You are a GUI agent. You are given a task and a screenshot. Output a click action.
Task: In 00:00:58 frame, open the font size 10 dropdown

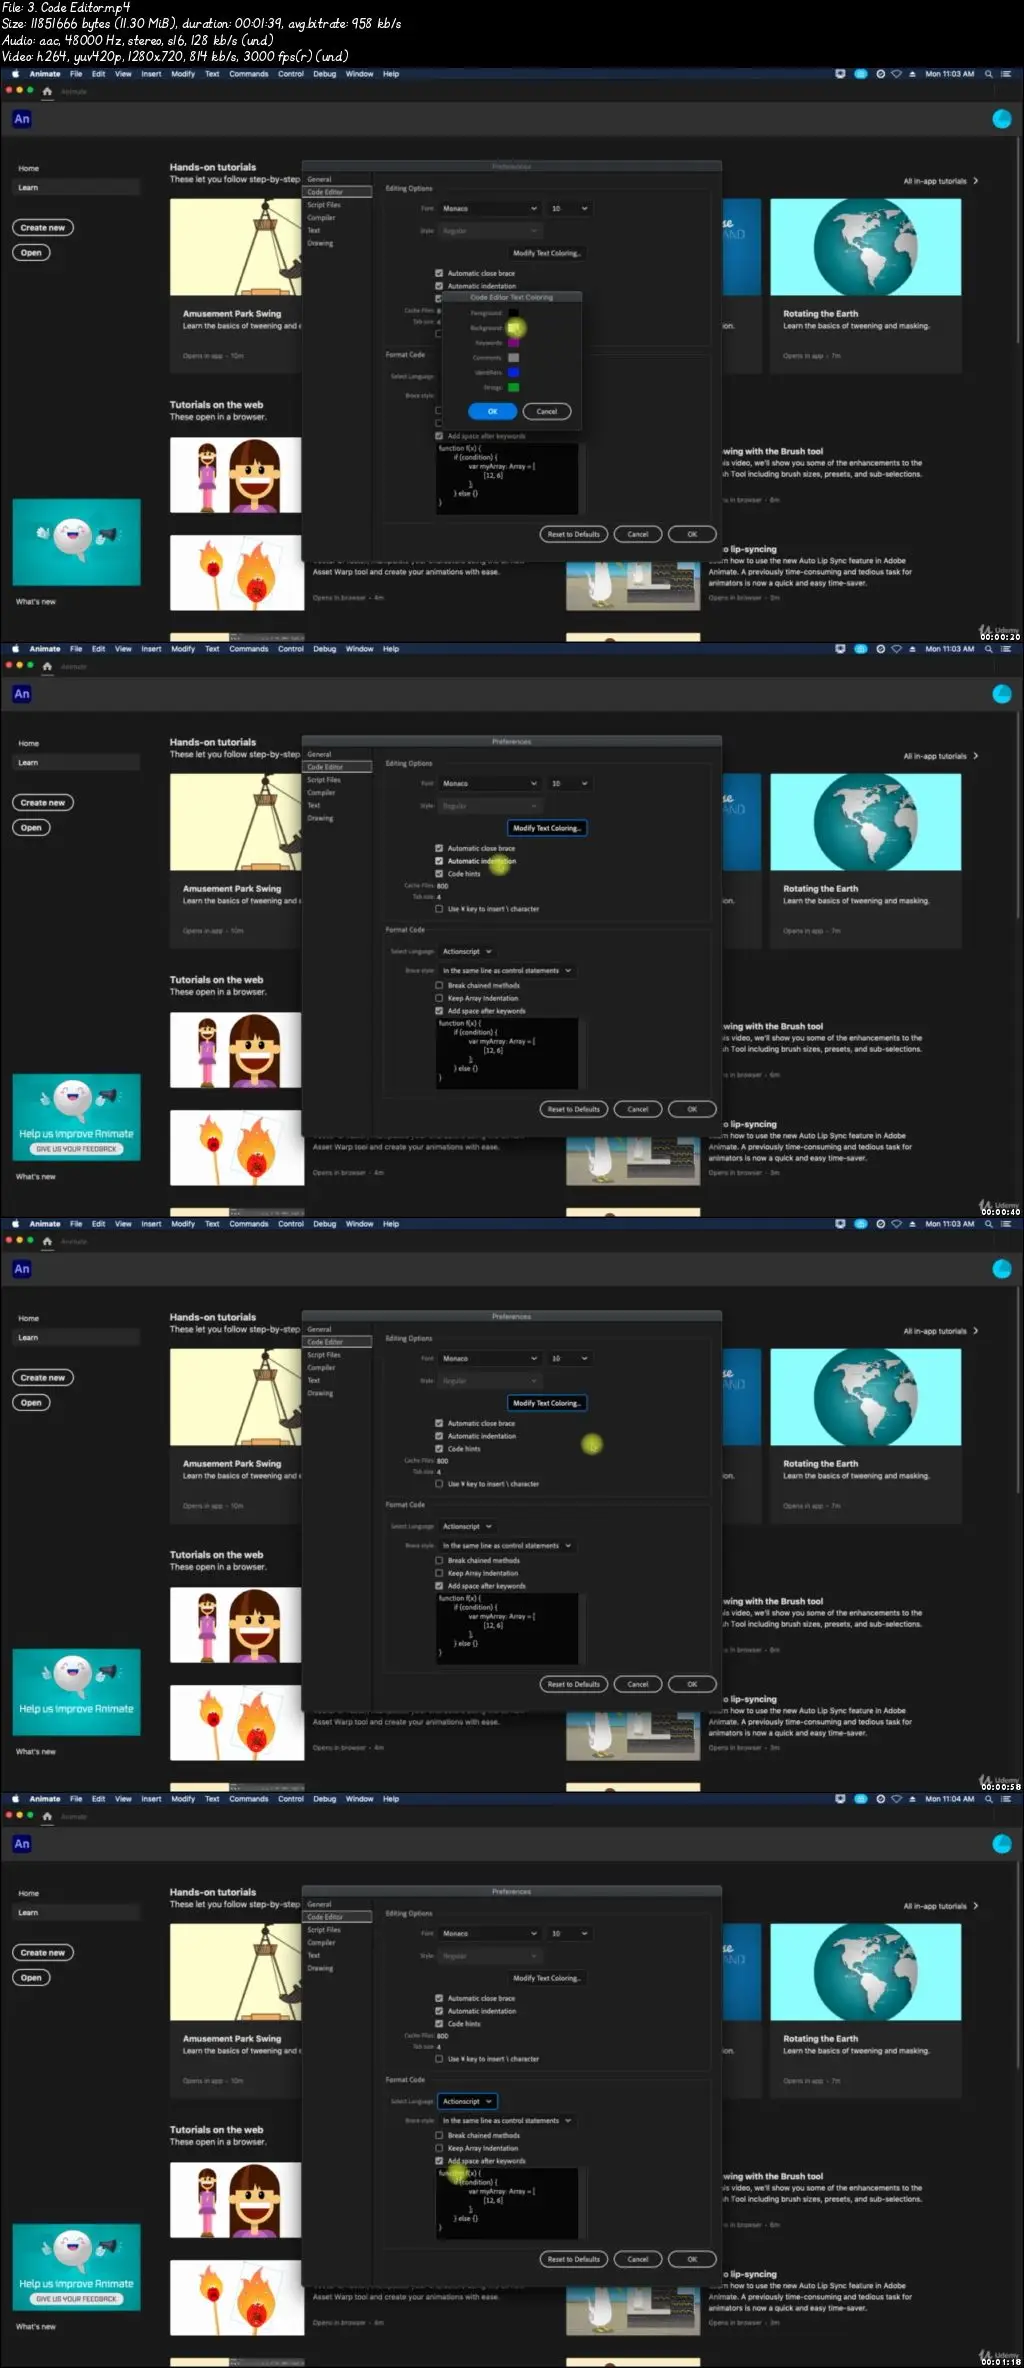[569, 1358]
